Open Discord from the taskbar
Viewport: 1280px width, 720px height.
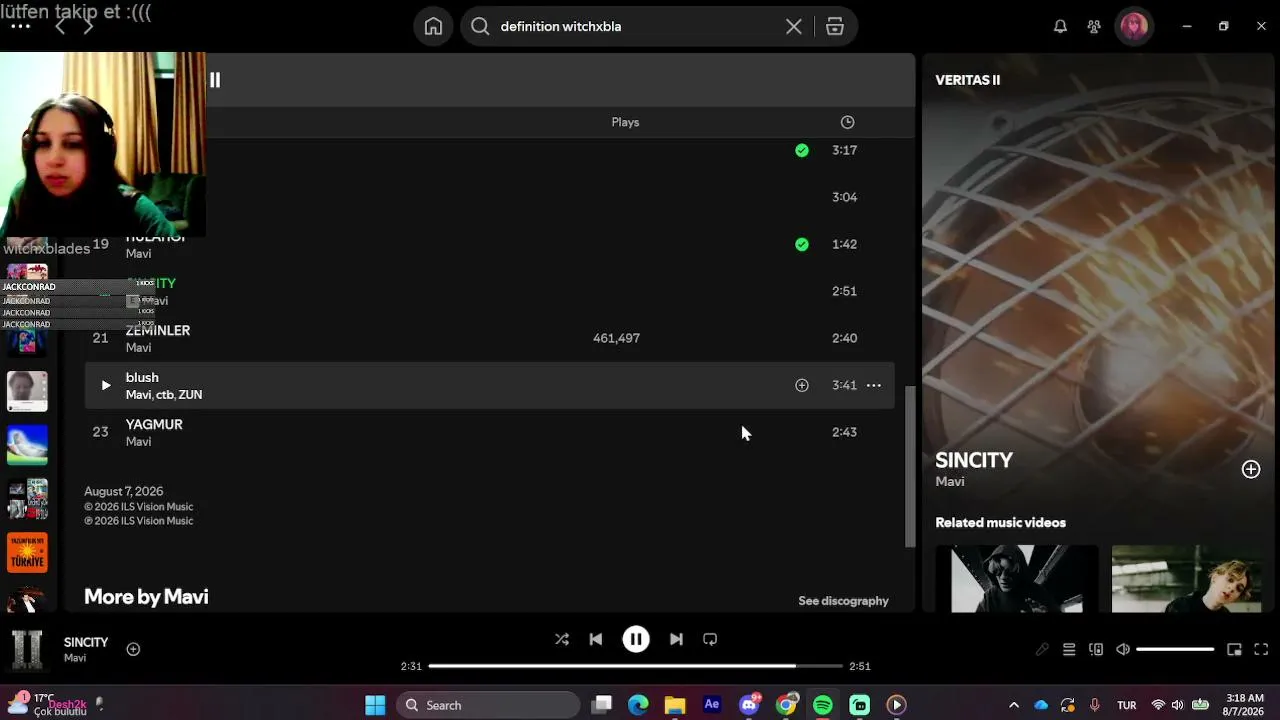point(749,705)
